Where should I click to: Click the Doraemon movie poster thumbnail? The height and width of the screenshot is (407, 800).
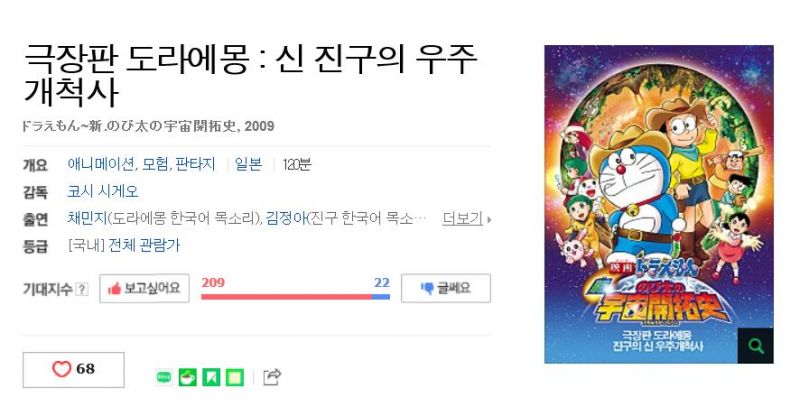coord(659,205)
